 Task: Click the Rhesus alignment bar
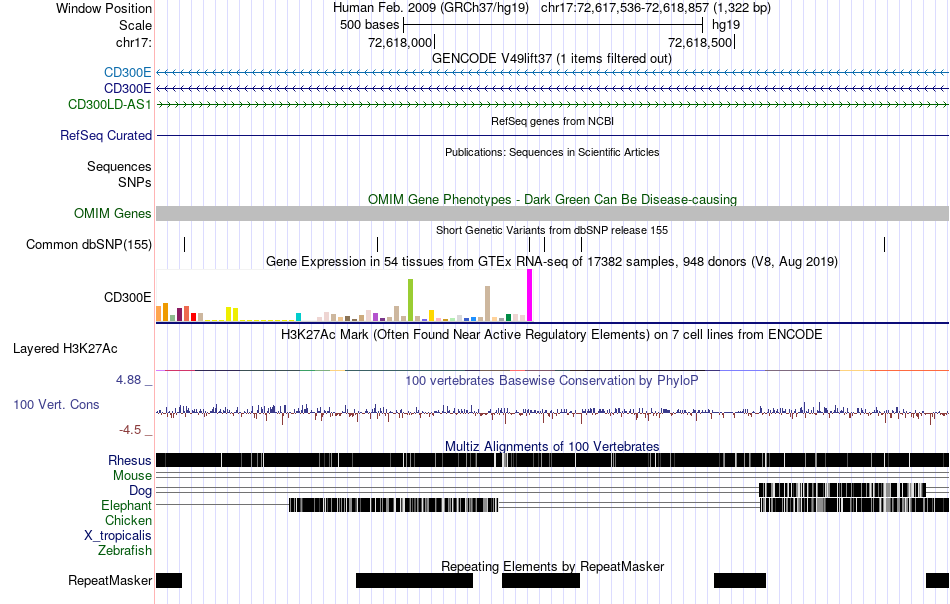552,460
